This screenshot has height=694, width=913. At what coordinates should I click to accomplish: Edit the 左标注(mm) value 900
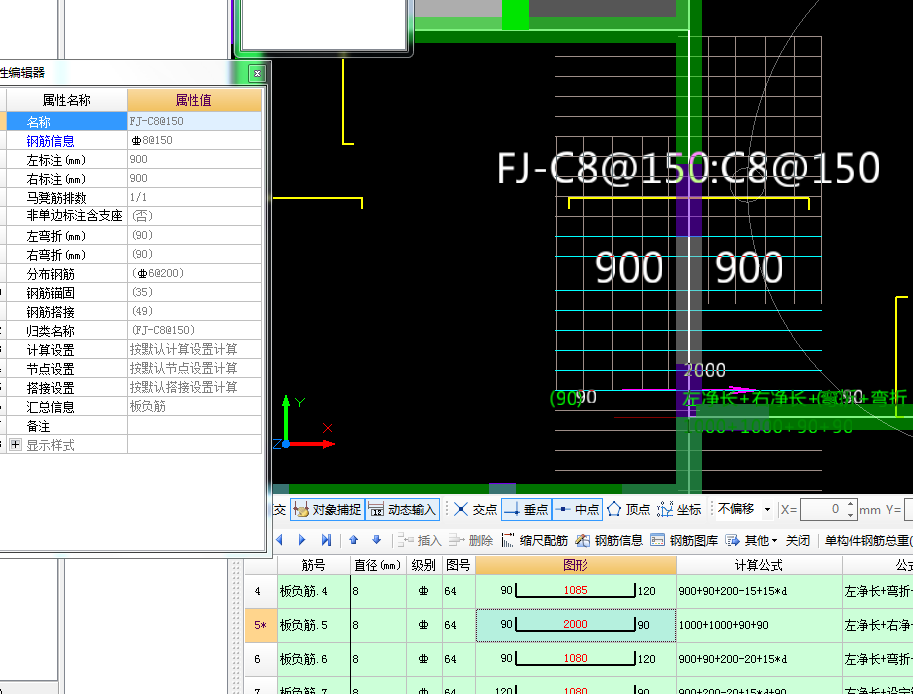coord(194,160)
